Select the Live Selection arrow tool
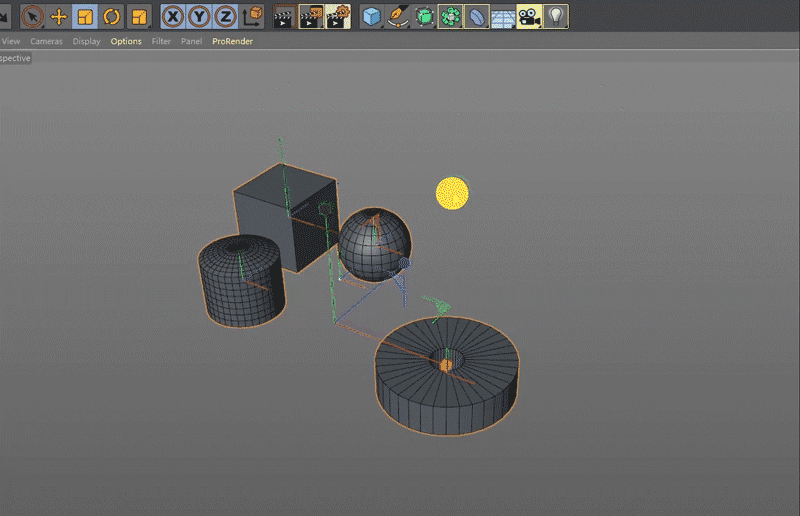This screenshot has width=800, height=516. click(32, 17)
